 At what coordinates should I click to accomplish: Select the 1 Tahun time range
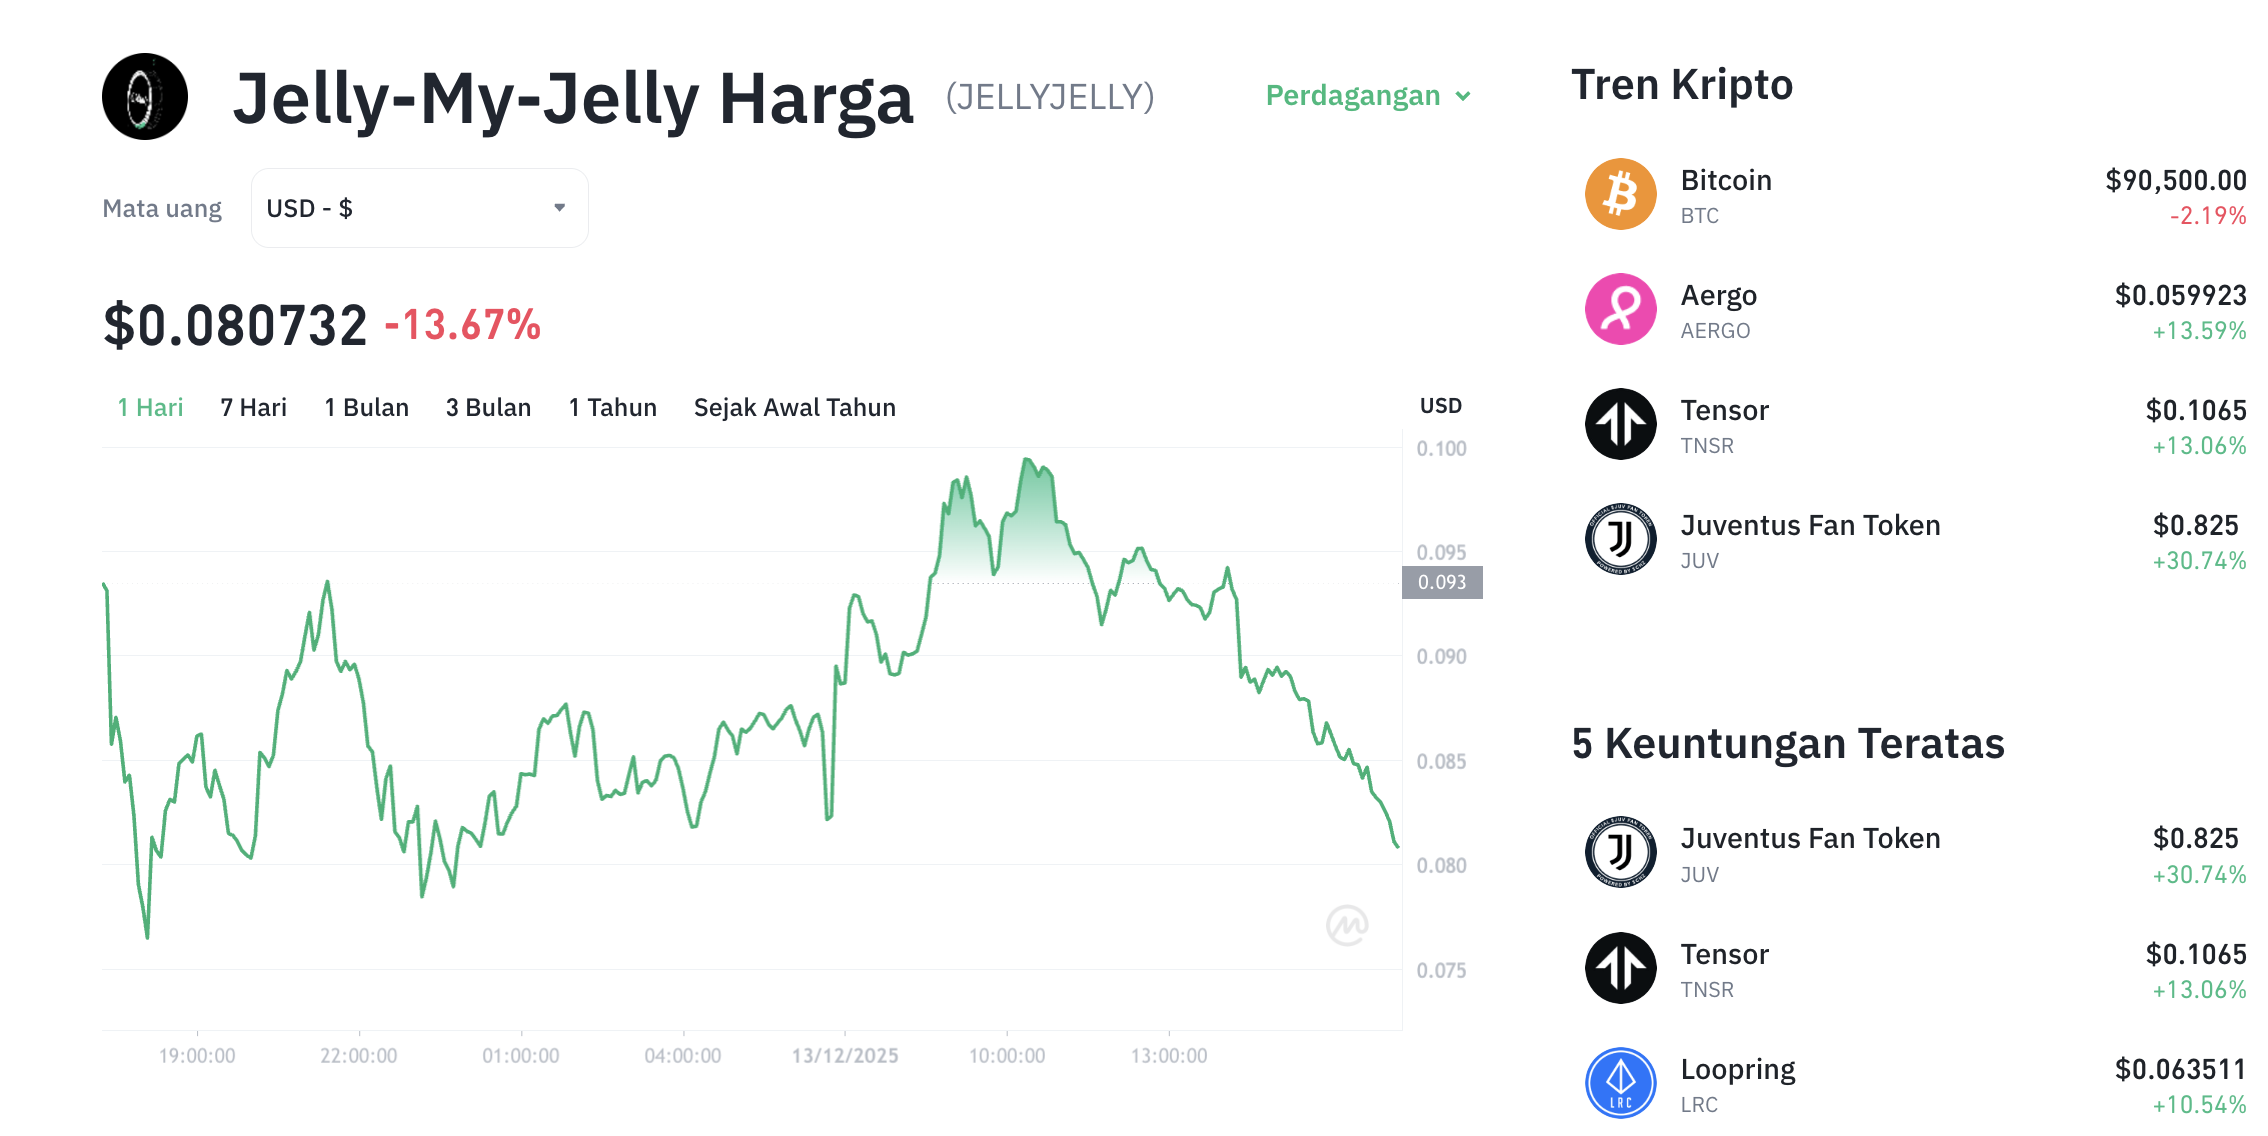pos(612,407)
